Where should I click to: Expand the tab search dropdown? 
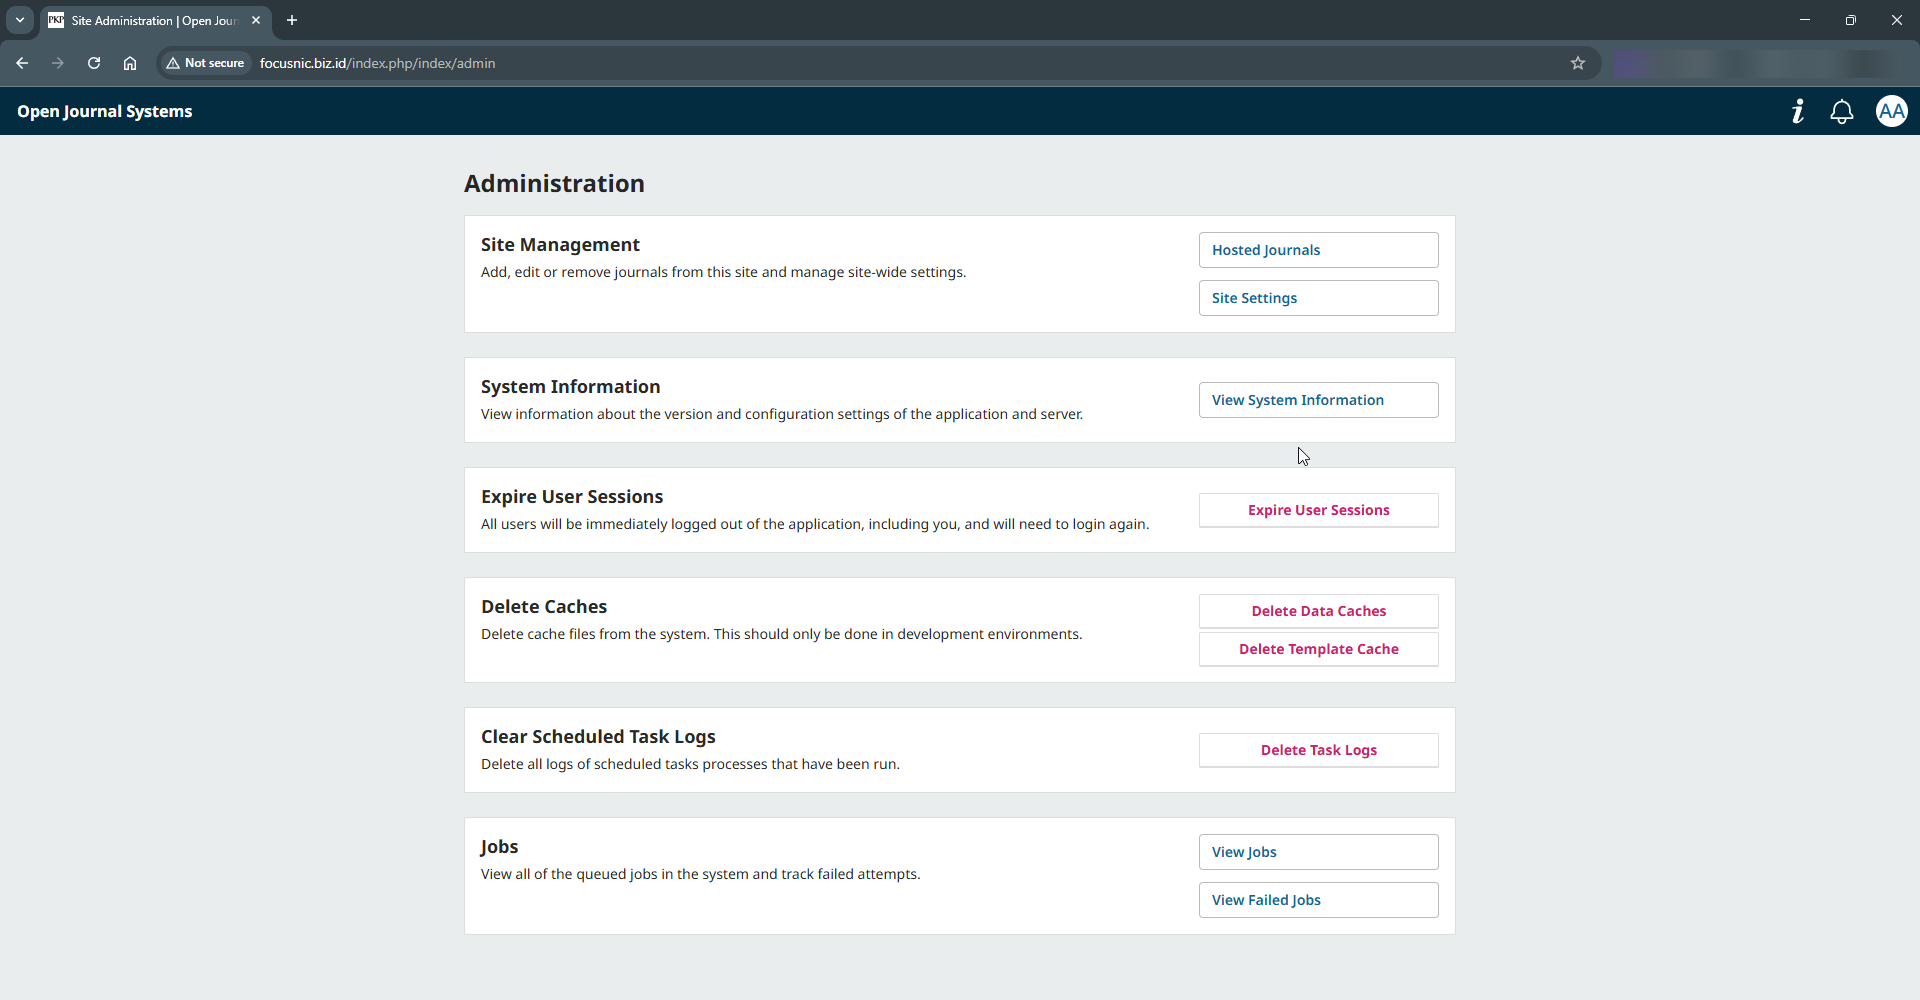coord(20,20)
